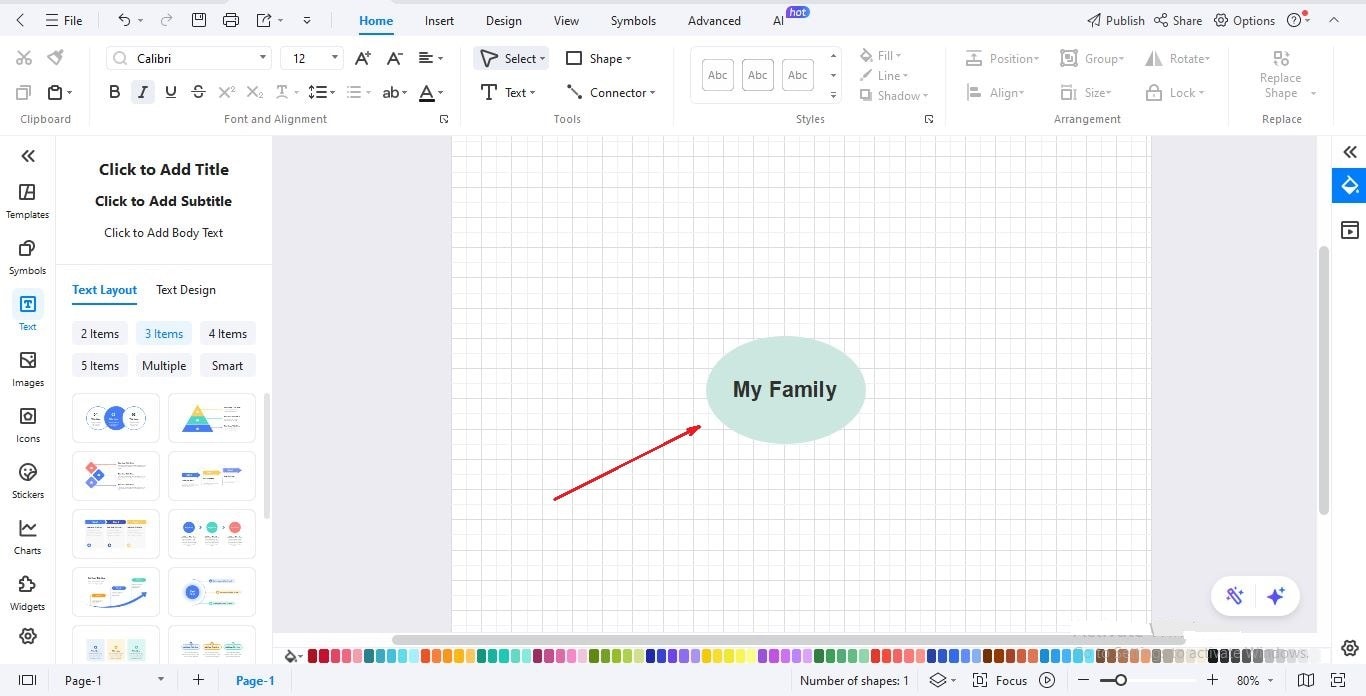The height and width of the screenshot is (696, 1366).
Task: Click the magic wand AI button
Action: coord(1235,596)
